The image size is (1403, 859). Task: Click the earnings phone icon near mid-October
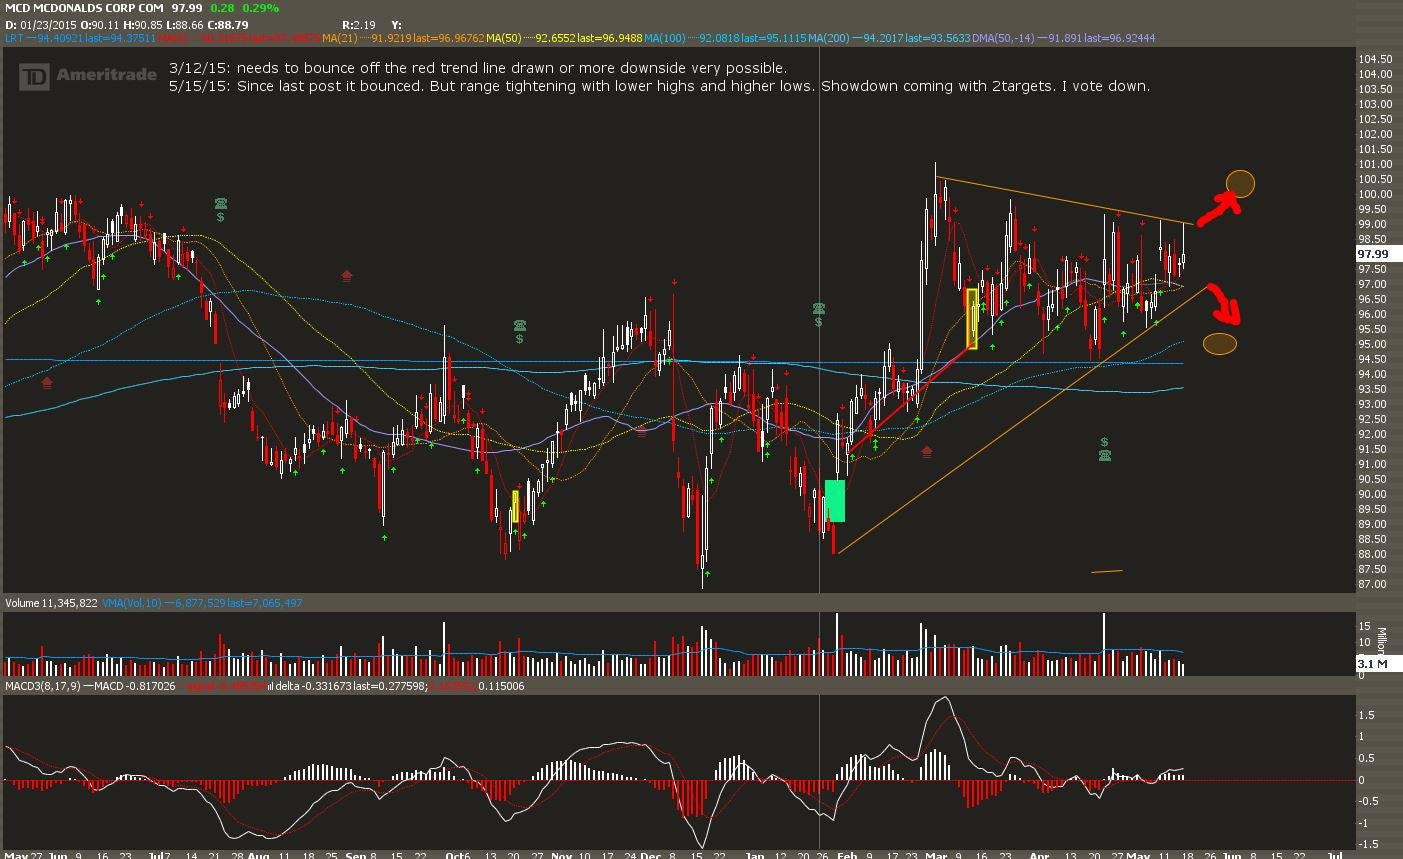click(x=520, y=326)
